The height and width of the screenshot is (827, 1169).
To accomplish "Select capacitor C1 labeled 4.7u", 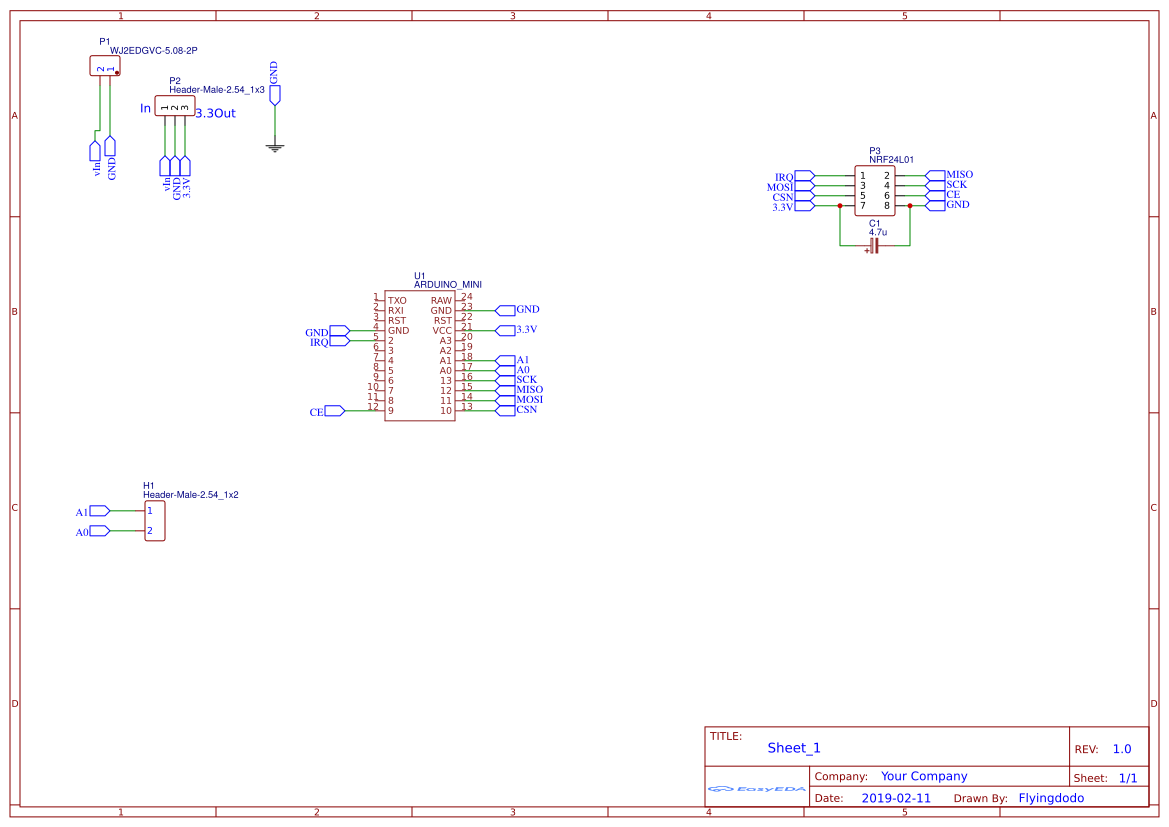I will (875, 243).
